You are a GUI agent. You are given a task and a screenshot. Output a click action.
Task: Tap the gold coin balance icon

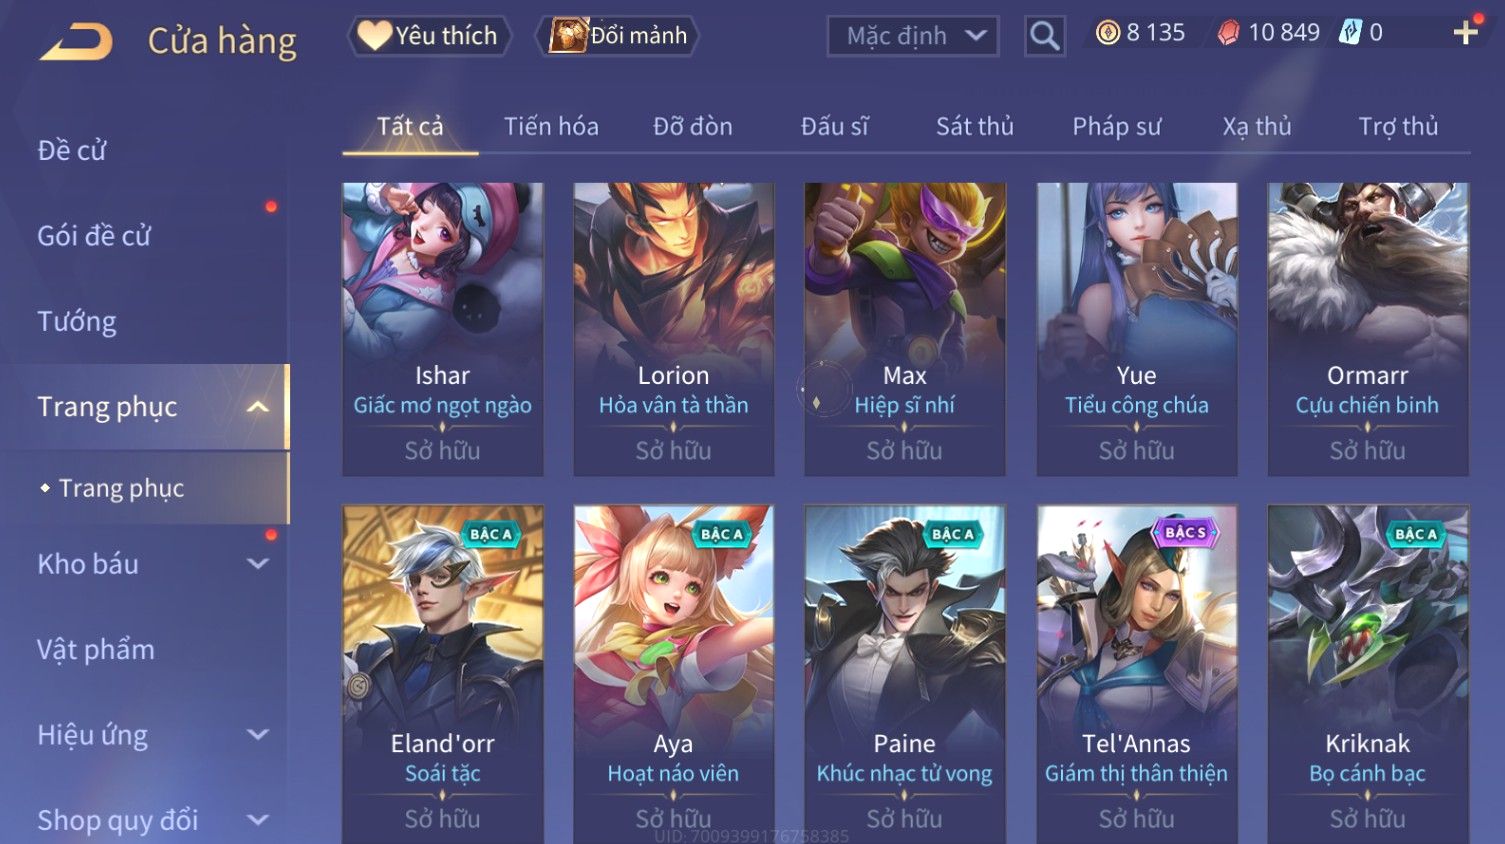tap(1108, 33)
